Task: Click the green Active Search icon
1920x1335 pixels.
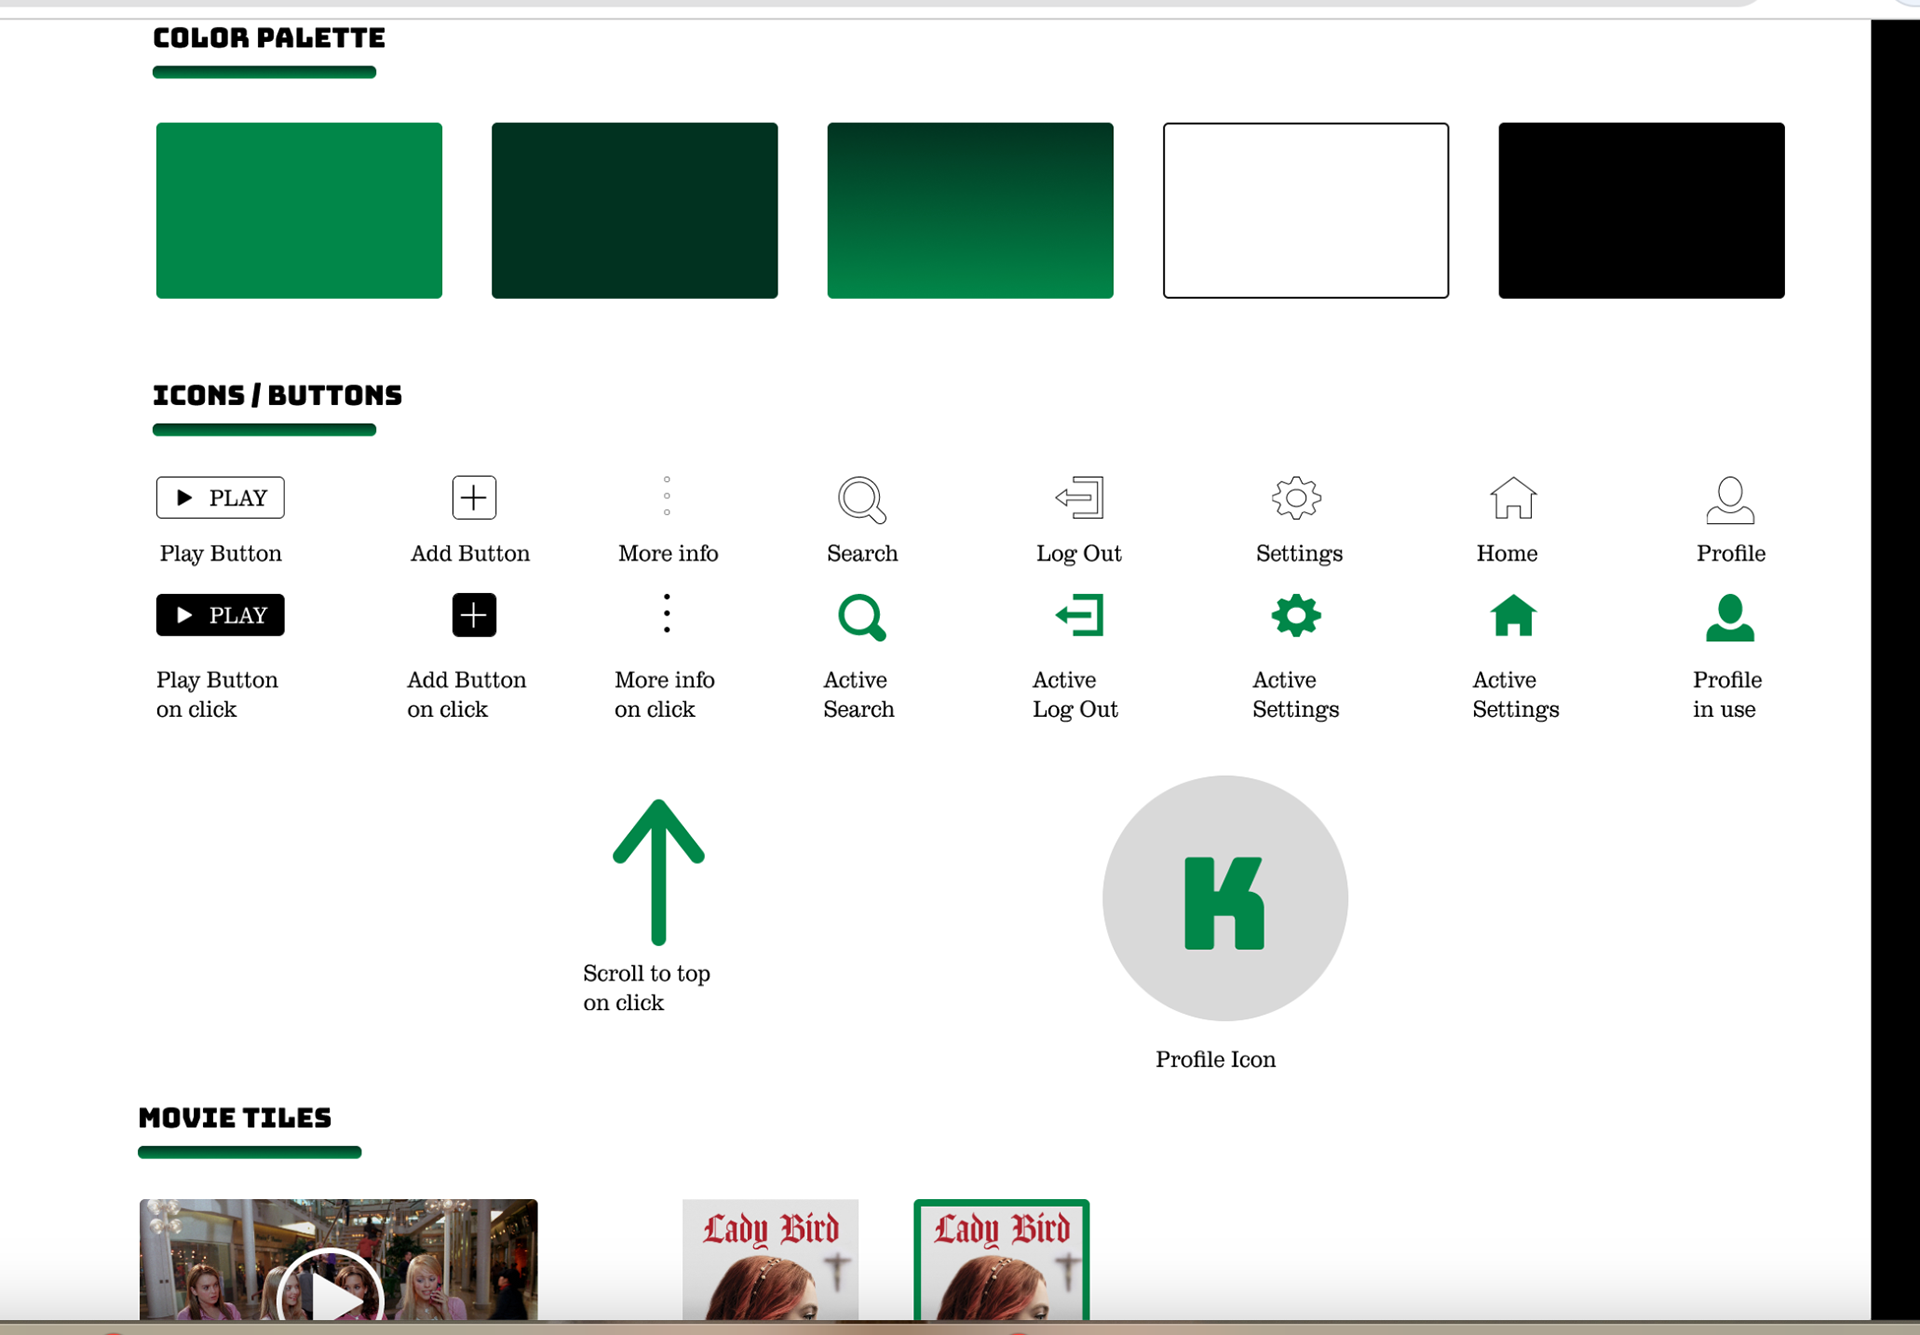Action: point(861,617)
